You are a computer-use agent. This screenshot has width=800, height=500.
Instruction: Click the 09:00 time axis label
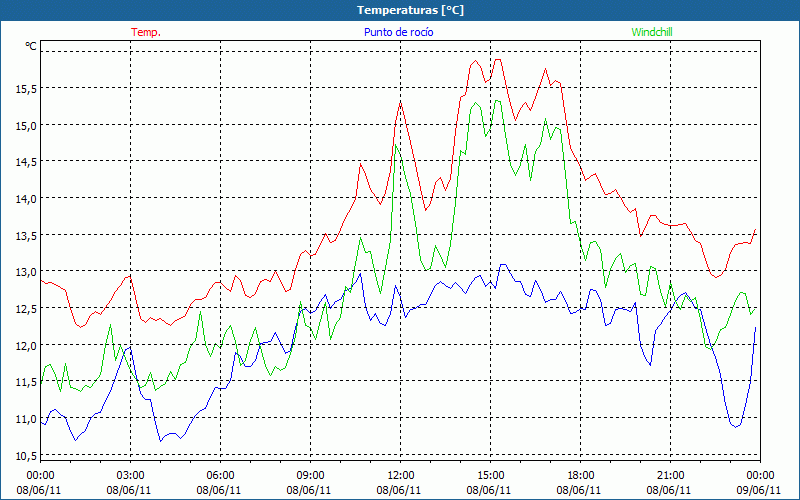(x=310, y=476)
